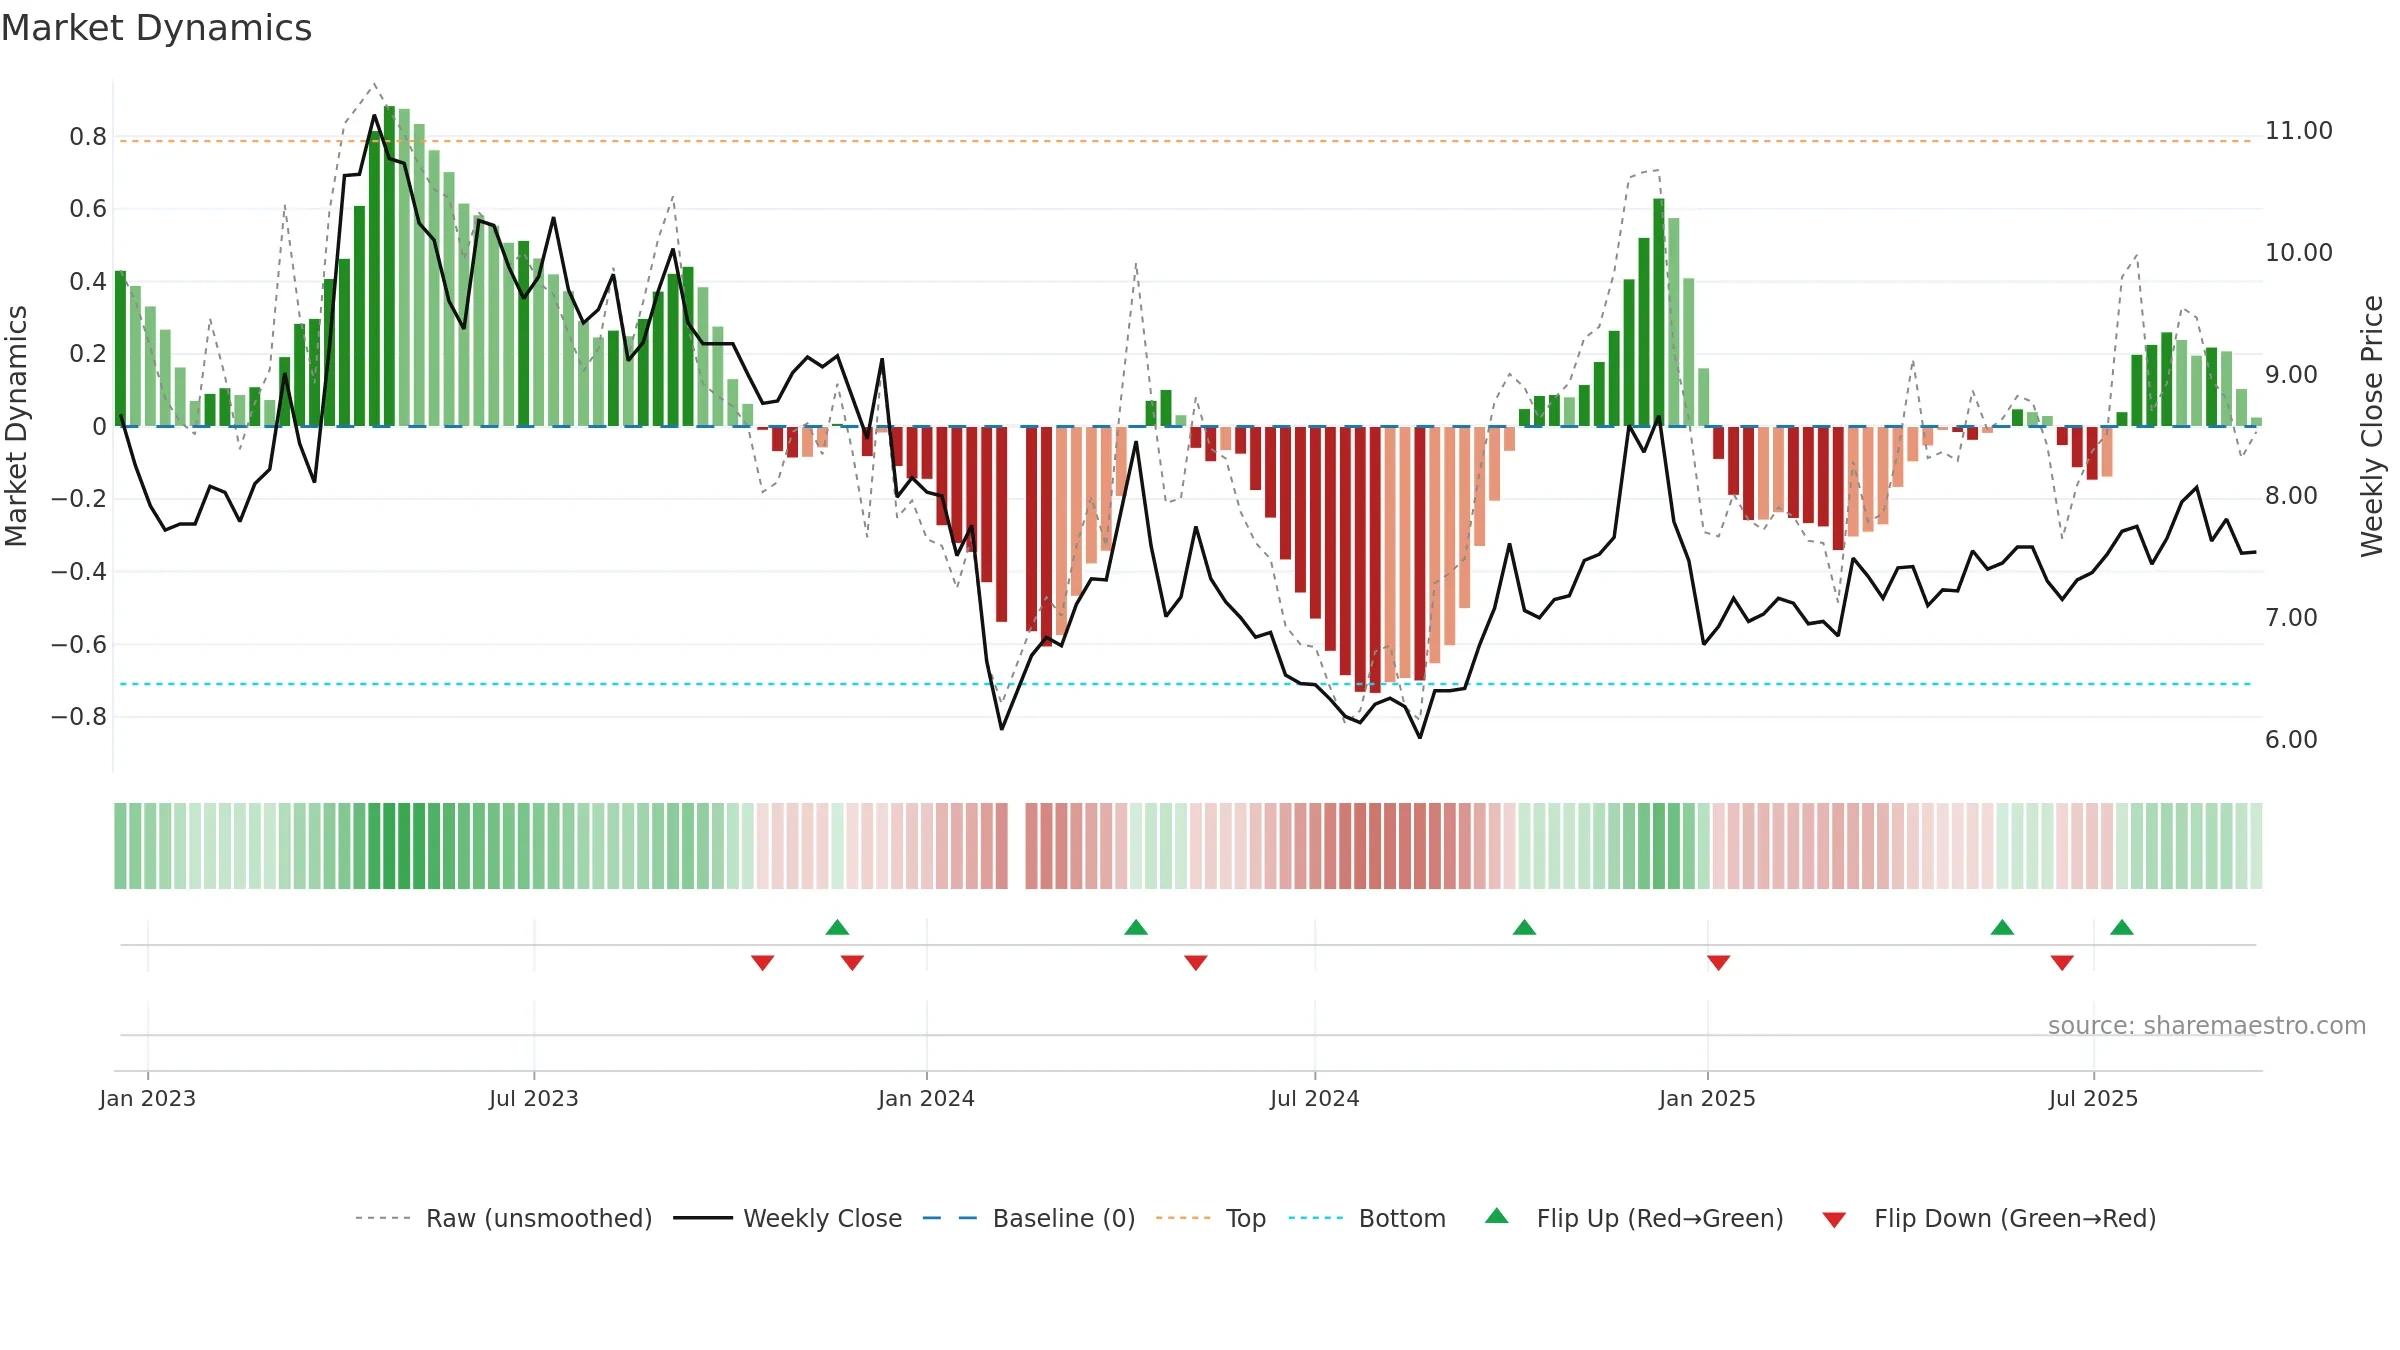Toggle the Baseline (0) legend entry
Image resolution: width=2400 pixels, height=1350 pixels.
(x=1028, y=1218)
